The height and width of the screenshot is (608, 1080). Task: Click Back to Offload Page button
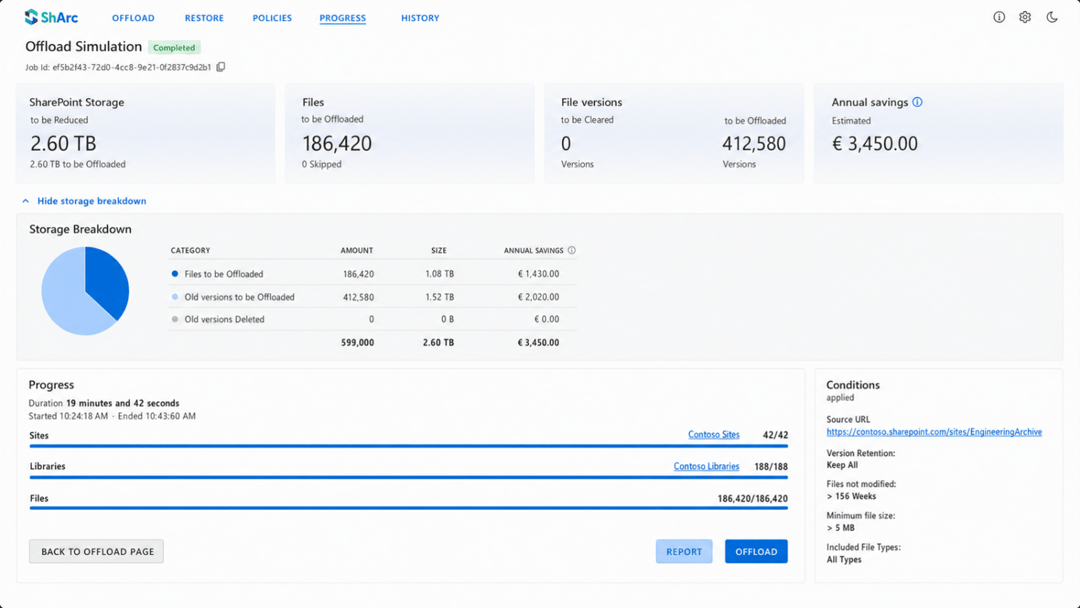pos(96,552)
